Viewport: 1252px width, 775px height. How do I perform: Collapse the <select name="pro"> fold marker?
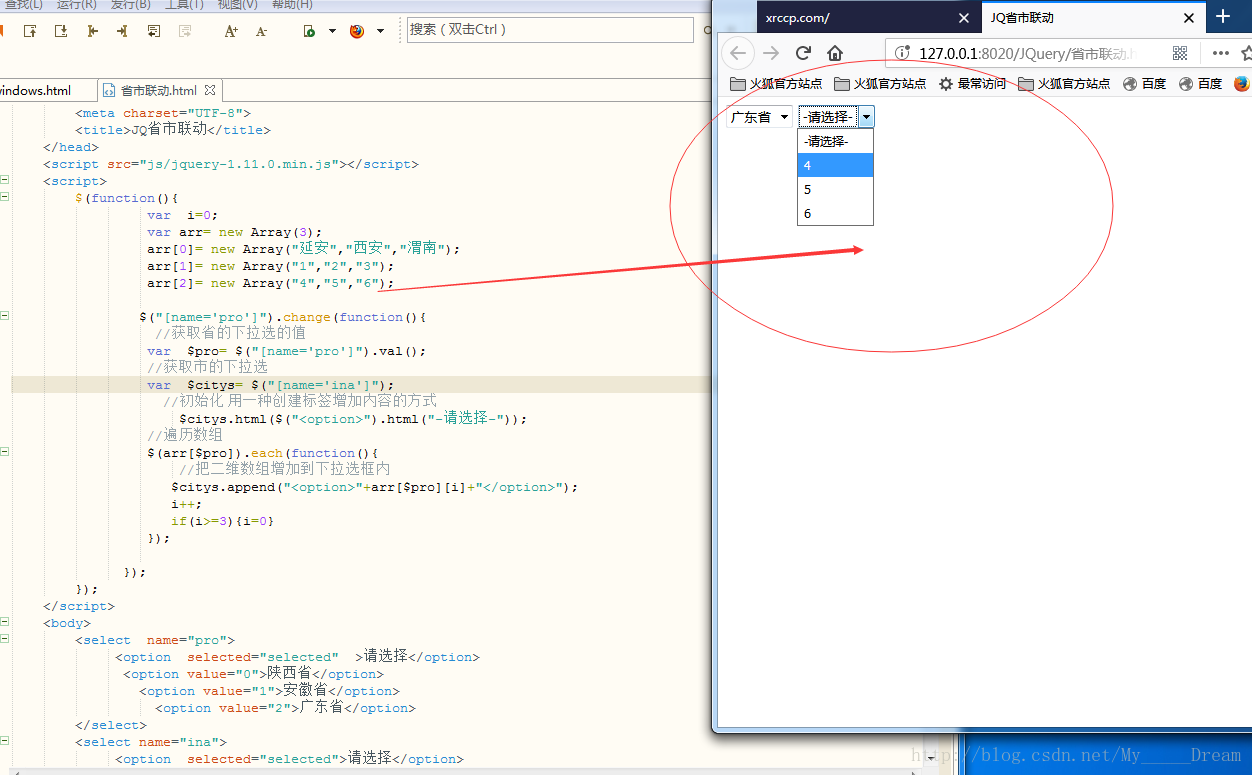4,639
